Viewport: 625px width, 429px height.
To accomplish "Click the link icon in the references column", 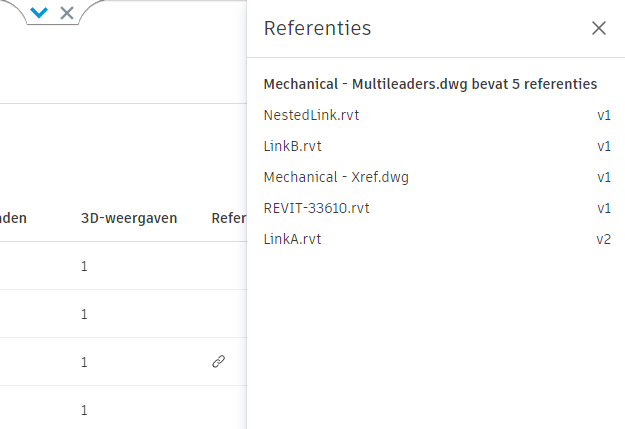I will 219,362.
